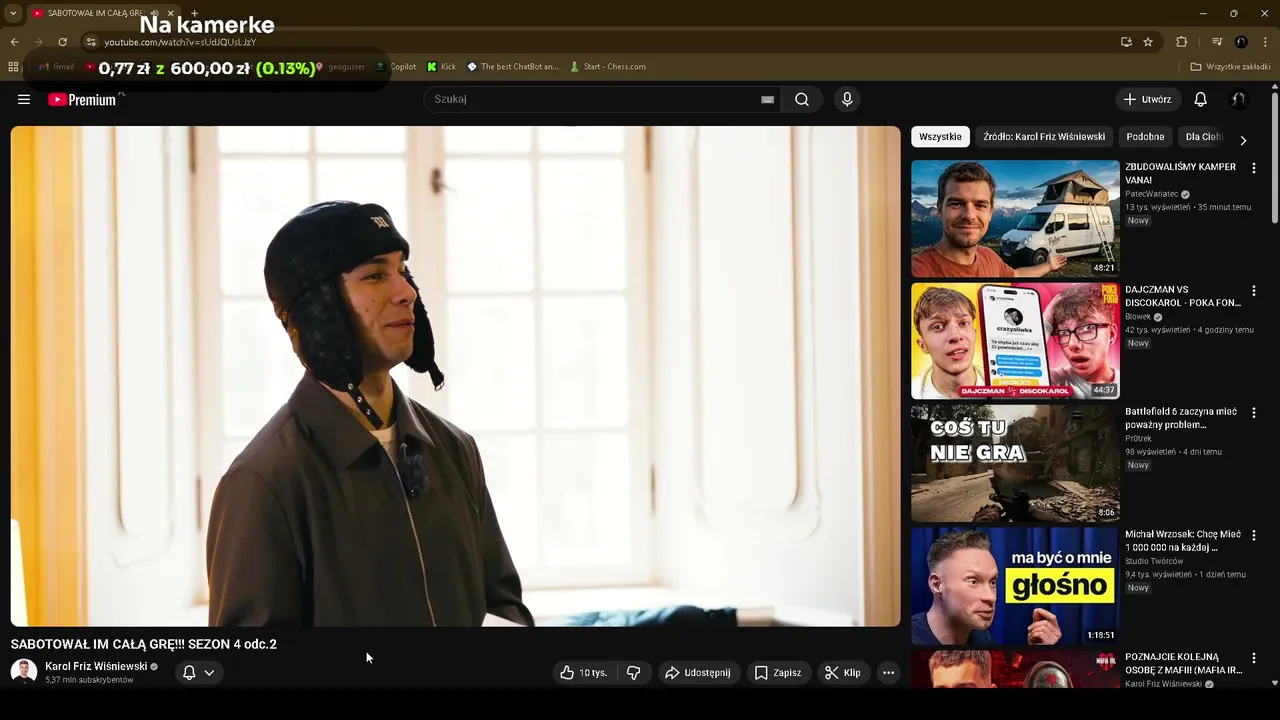
Task: Dislike the video with thumbs down
Action: [x=634, y=673]
